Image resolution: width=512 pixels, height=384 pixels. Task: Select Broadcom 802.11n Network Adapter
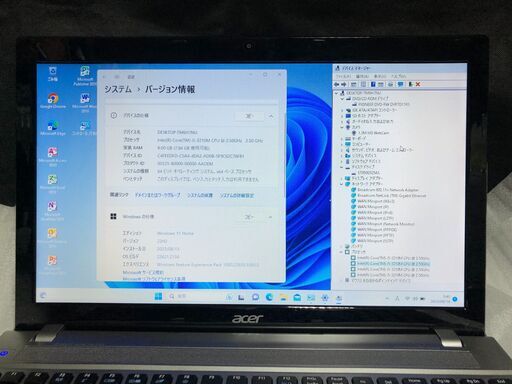tap(385, 190)
